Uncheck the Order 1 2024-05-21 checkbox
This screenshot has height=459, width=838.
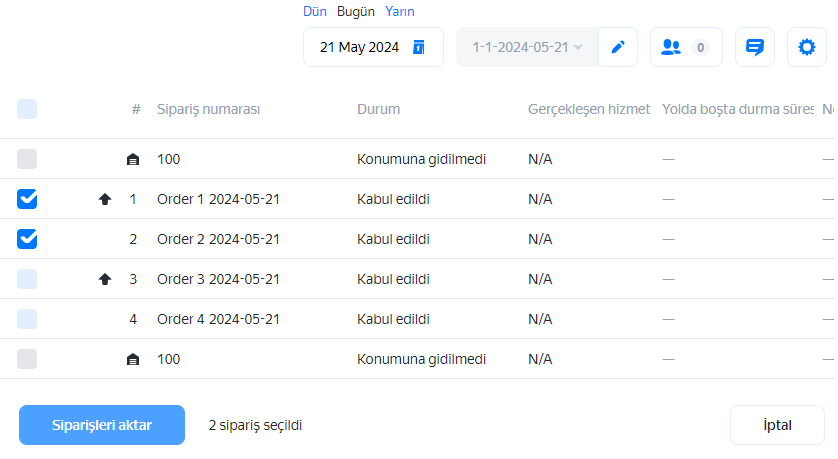(x=28, y=199)
